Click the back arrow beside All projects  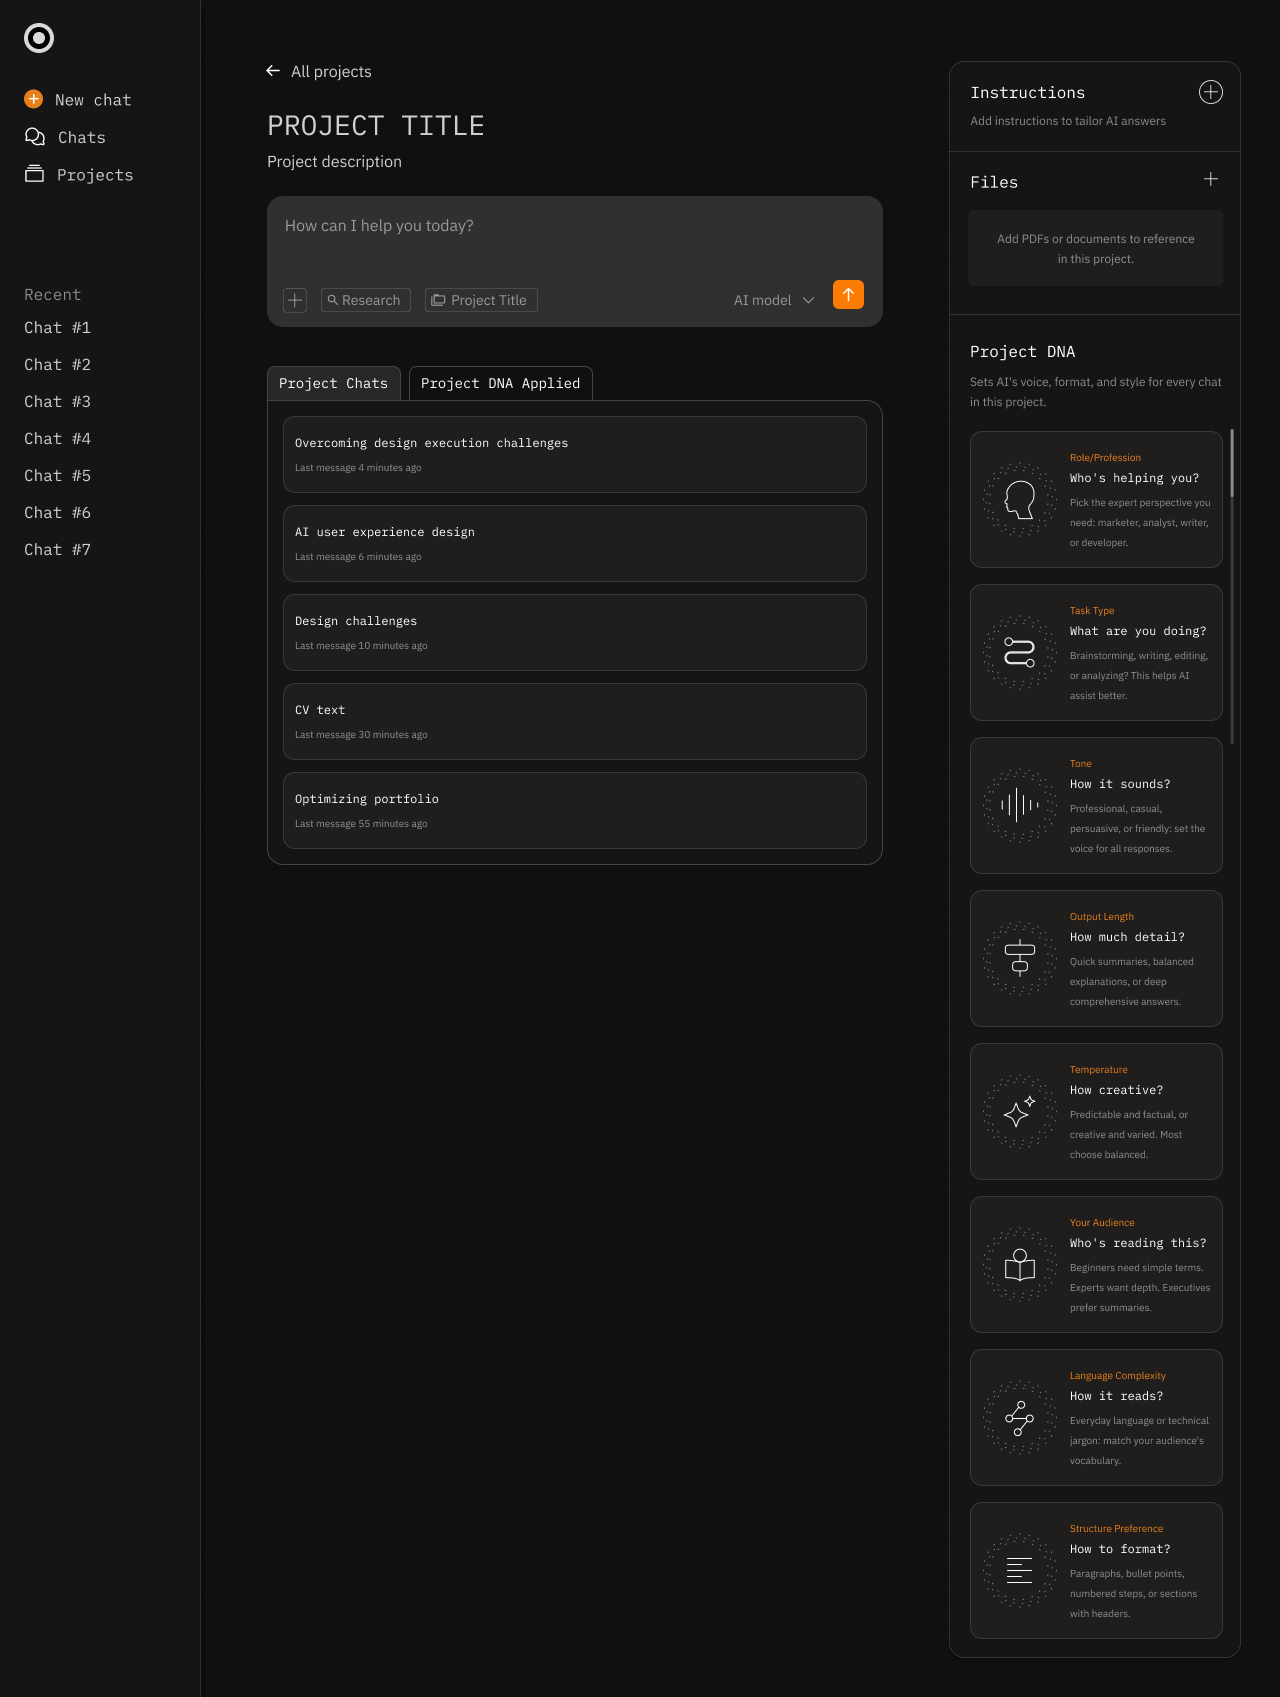click(x=273, y=71)
